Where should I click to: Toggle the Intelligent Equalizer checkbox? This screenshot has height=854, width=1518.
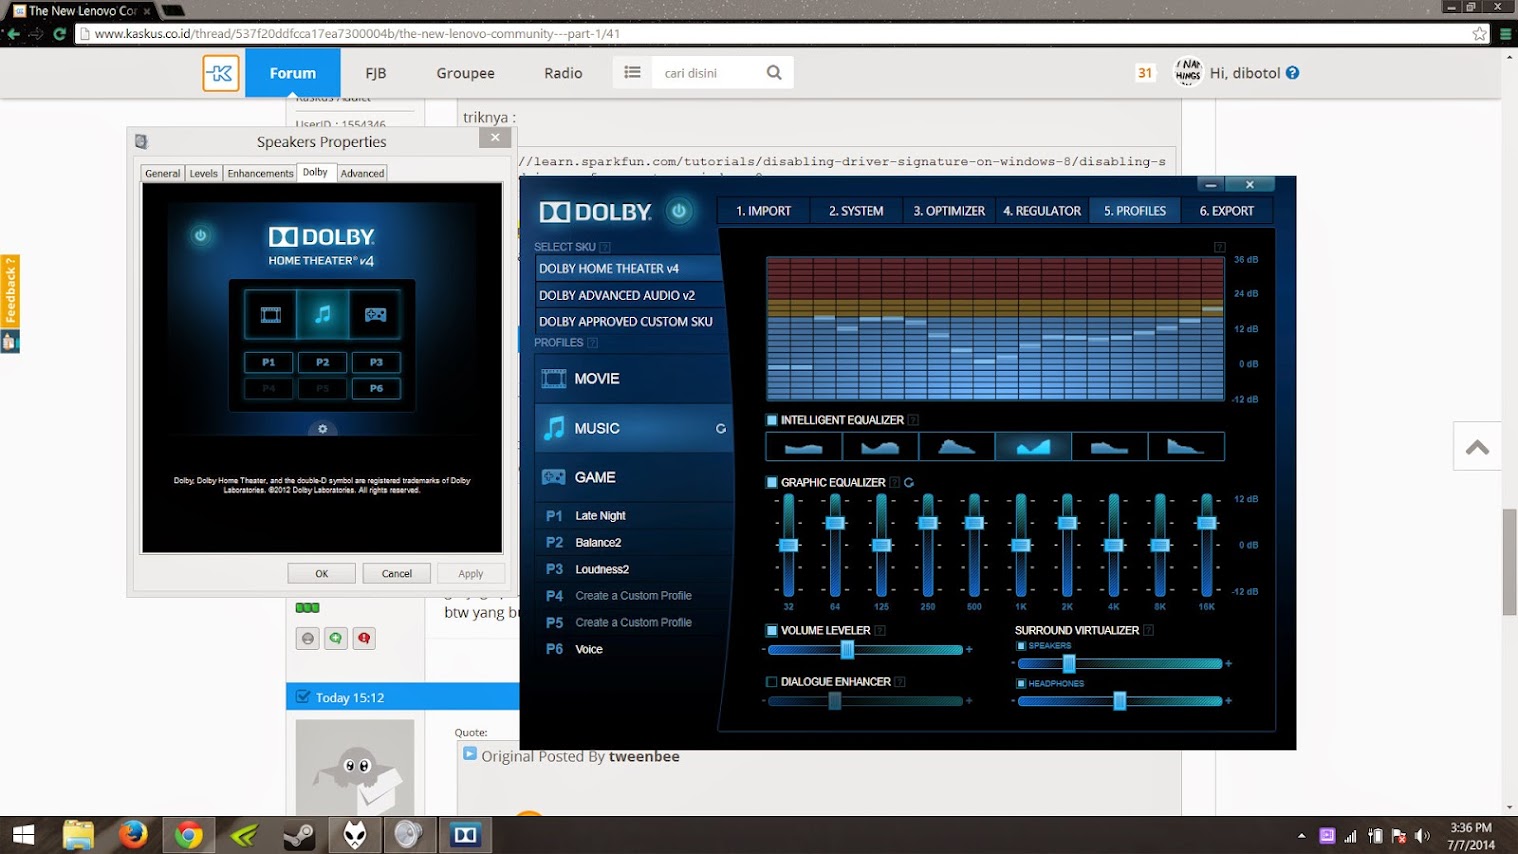coord(771,420)
